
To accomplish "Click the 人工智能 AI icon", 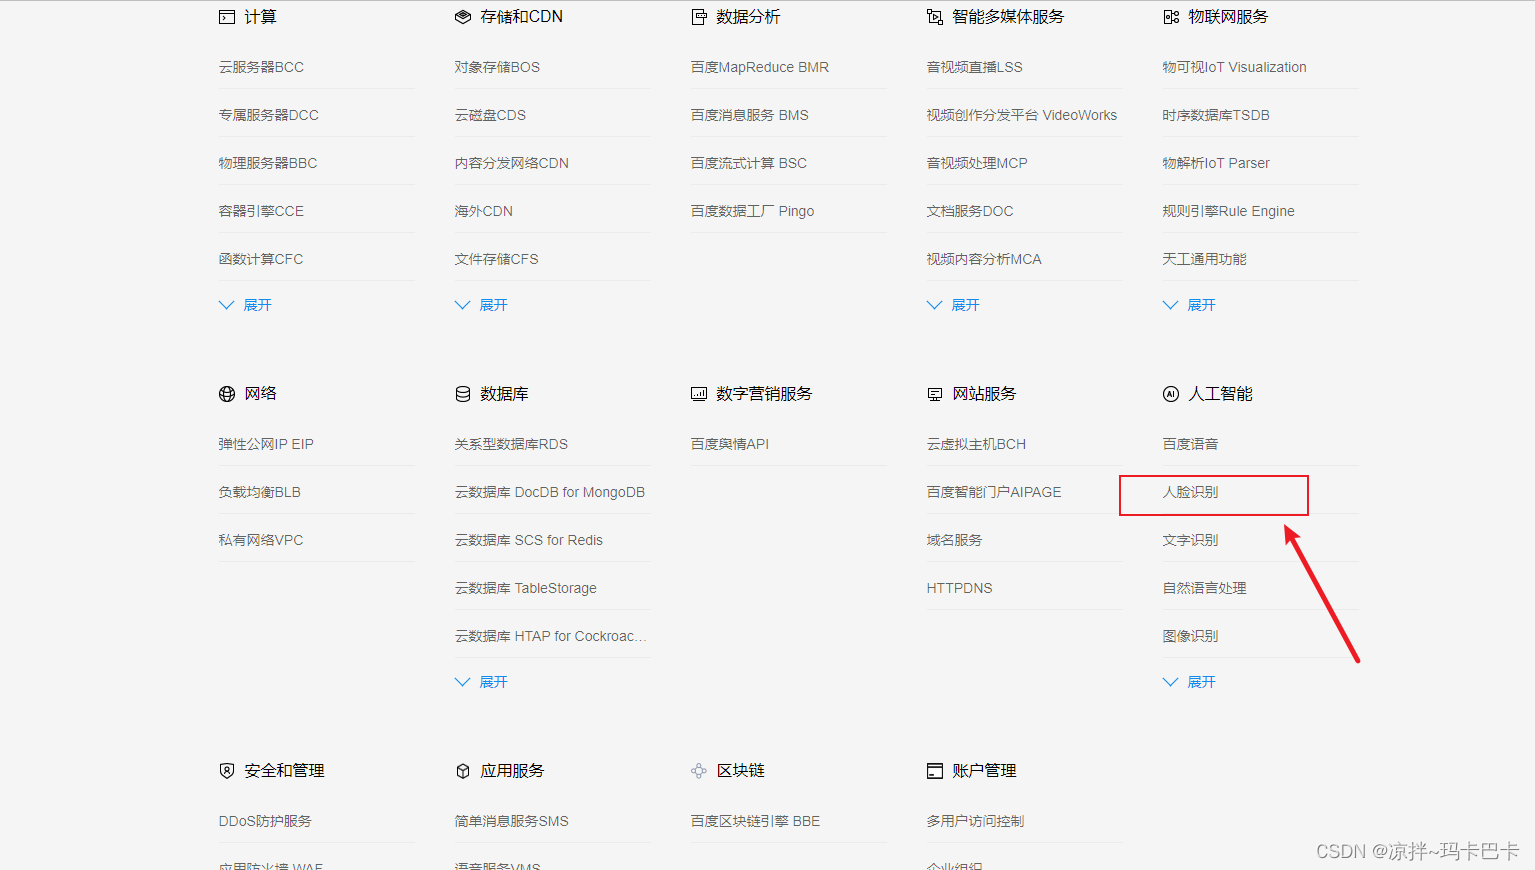I will tap(1171, 394).
